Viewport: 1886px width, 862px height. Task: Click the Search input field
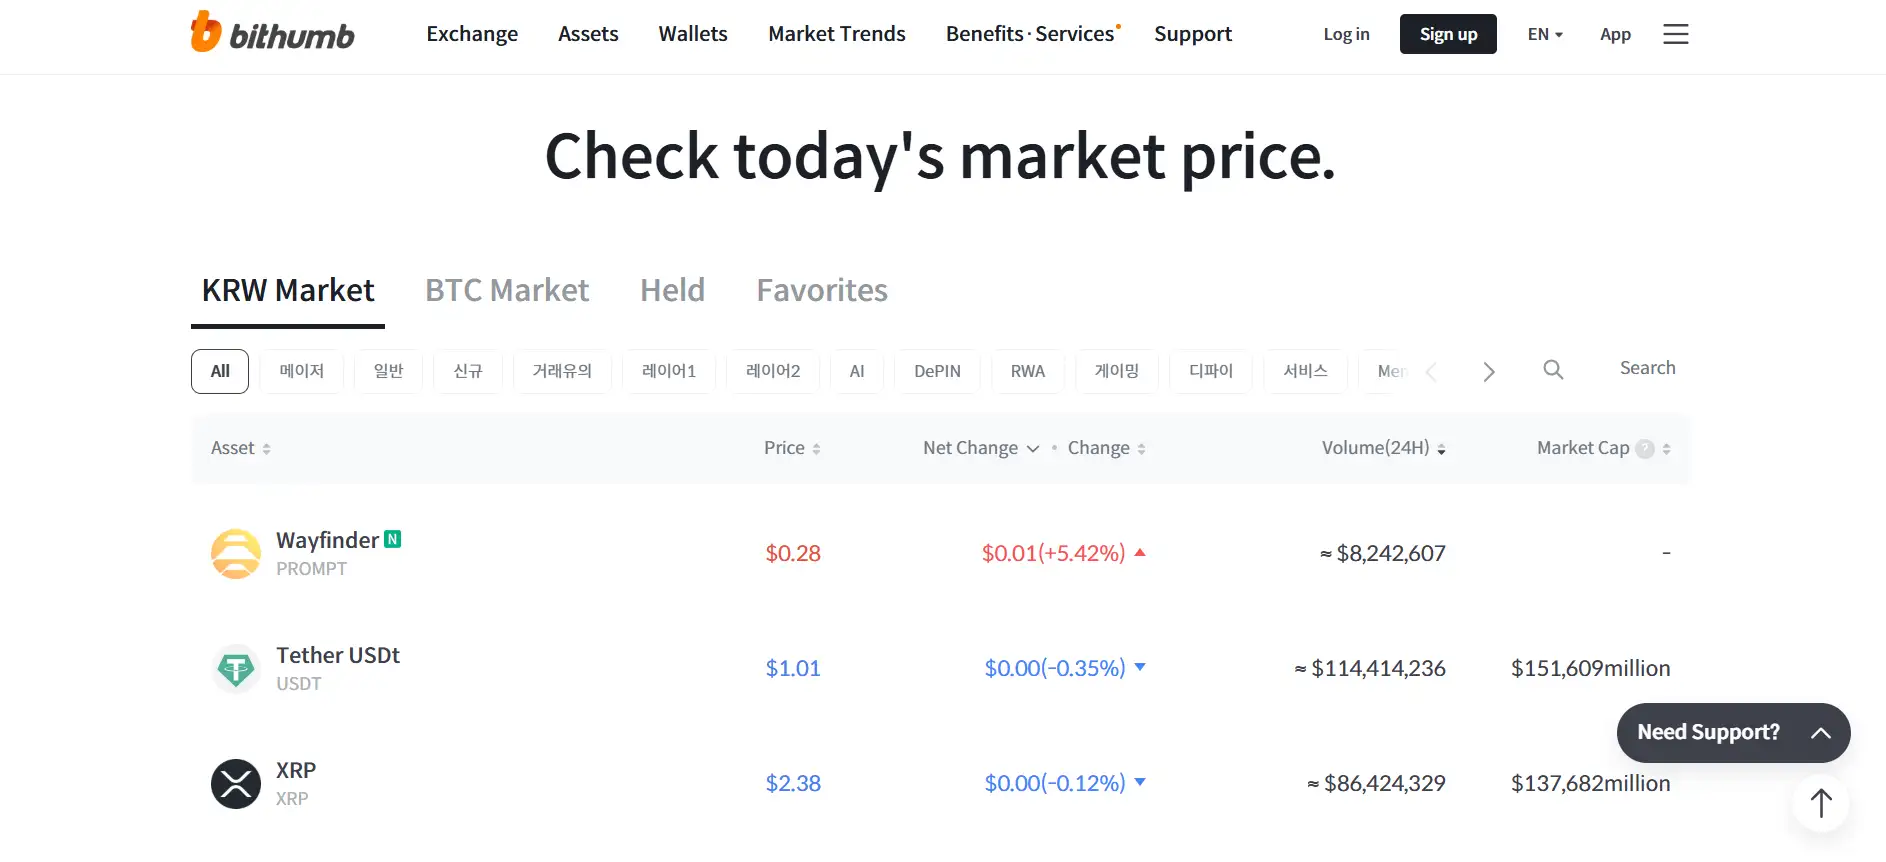(1646, 368)
